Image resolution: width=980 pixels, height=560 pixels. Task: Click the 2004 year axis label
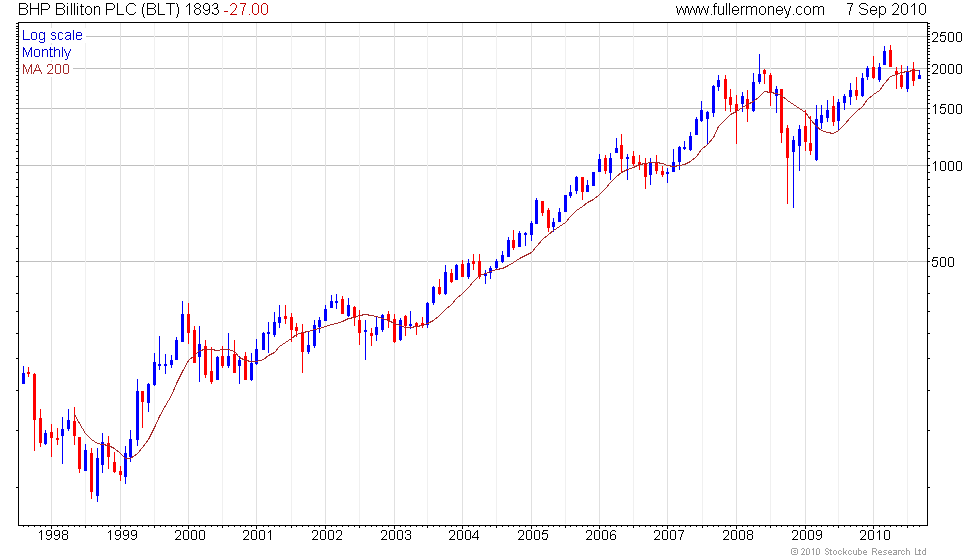pyautogui.click(x=464, y=535)
